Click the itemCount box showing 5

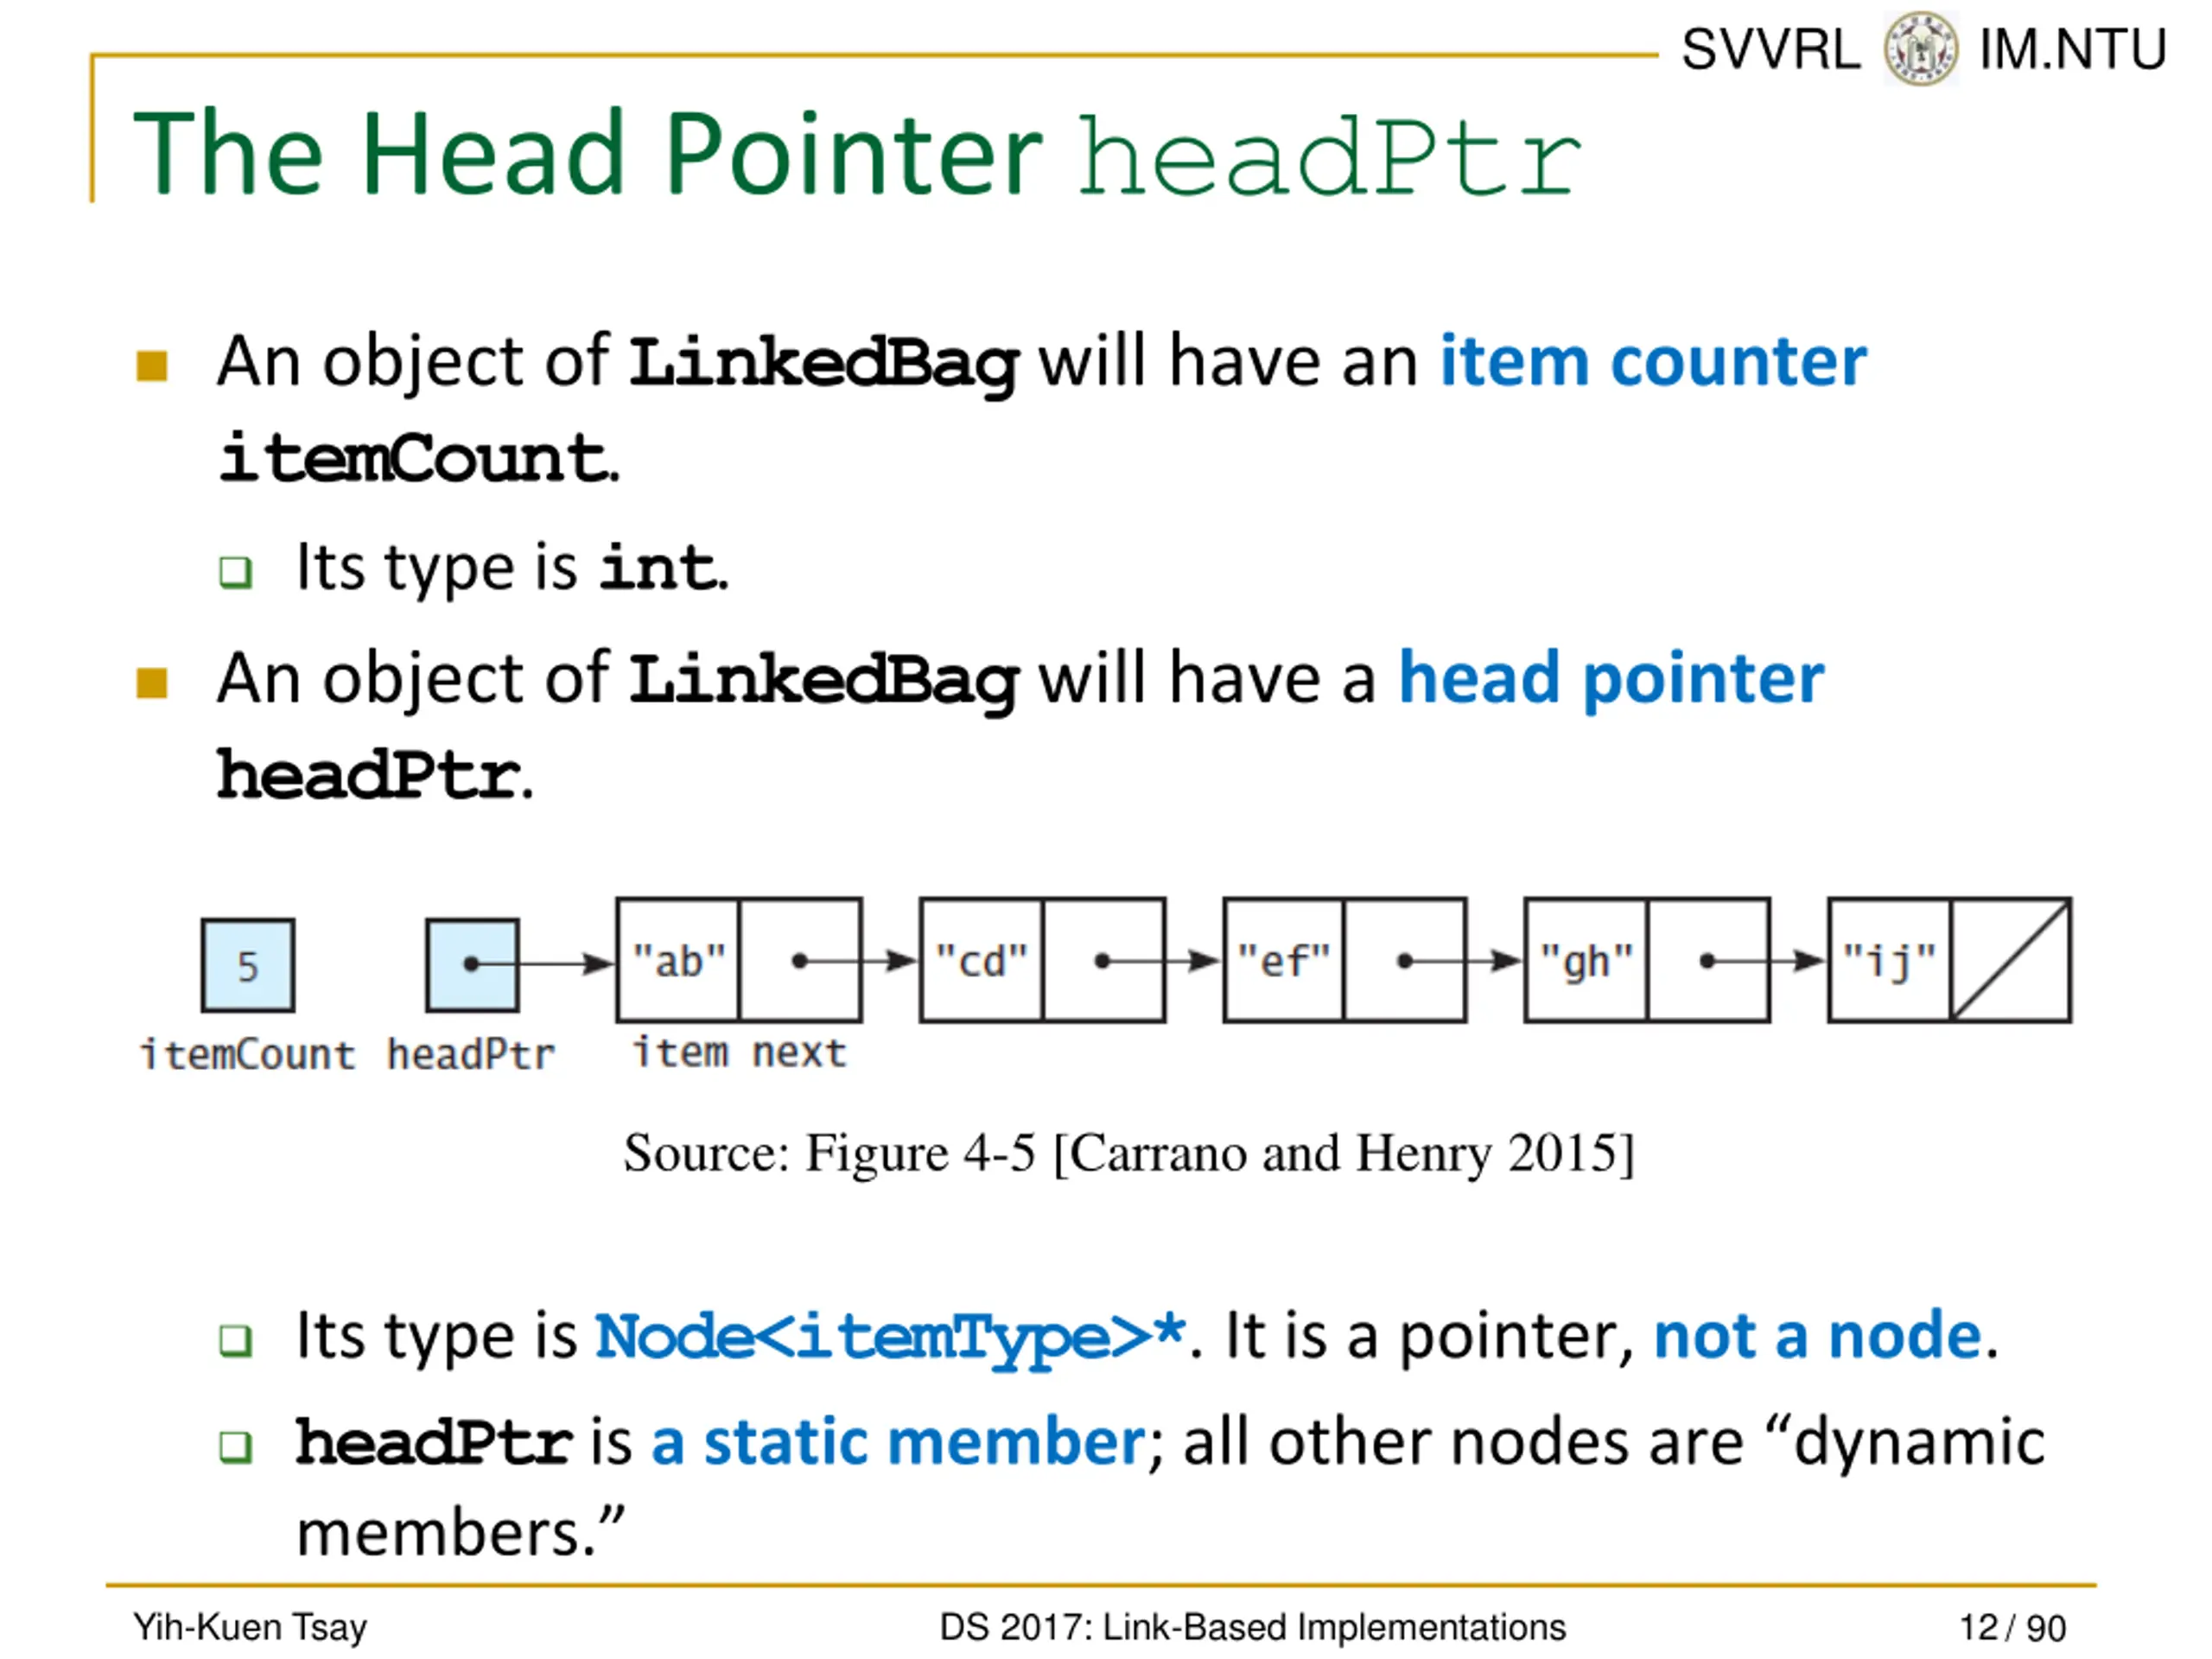pyautogui.click(x=248, y=966)
